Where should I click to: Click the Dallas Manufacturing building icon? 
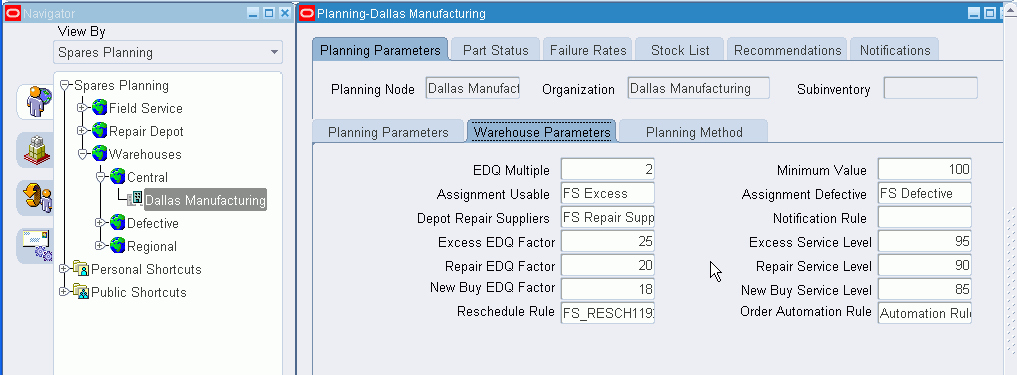(136, 200)
